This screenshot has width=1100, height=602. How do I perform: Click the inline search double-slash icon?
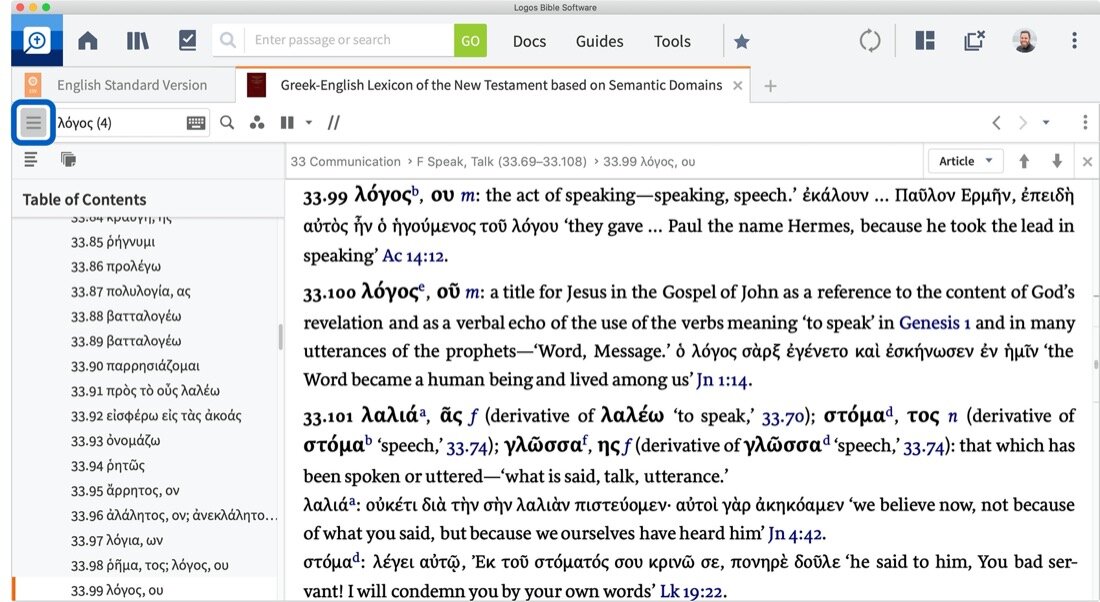click(x=333, y=123)
